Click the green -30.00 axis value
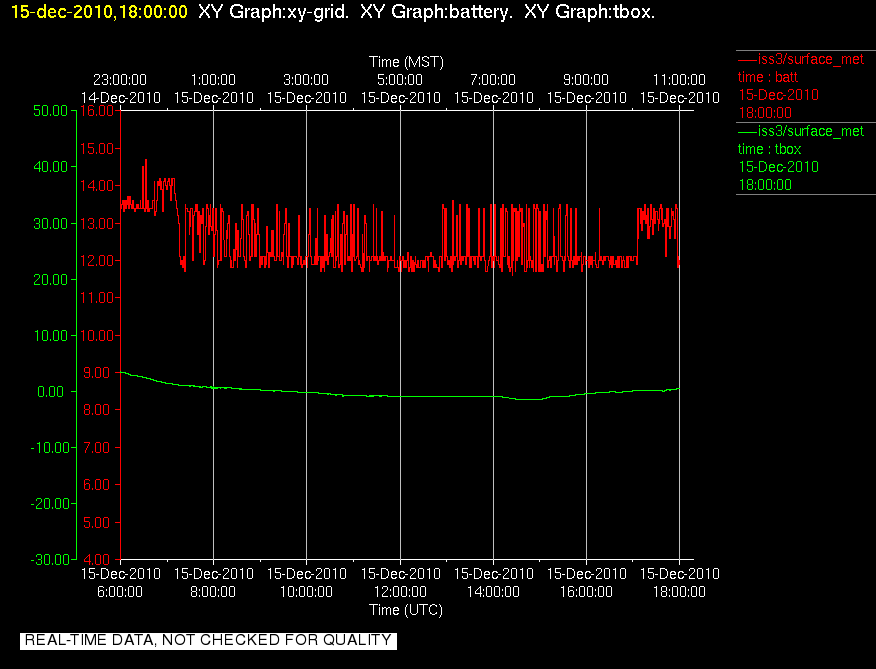 click(x=50, y=559)
